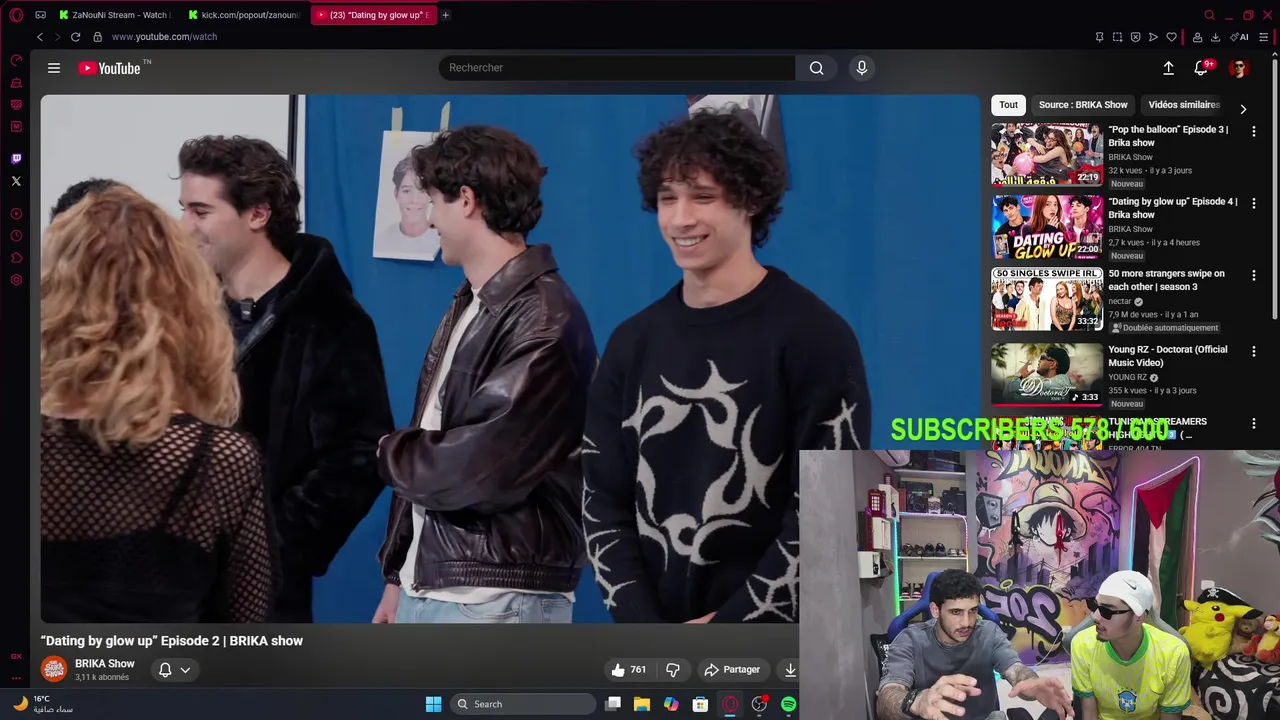The height and width of the screenshot is (720, 1280).
Task: Open Twitch in sidebar
Action: click(16, 159)
